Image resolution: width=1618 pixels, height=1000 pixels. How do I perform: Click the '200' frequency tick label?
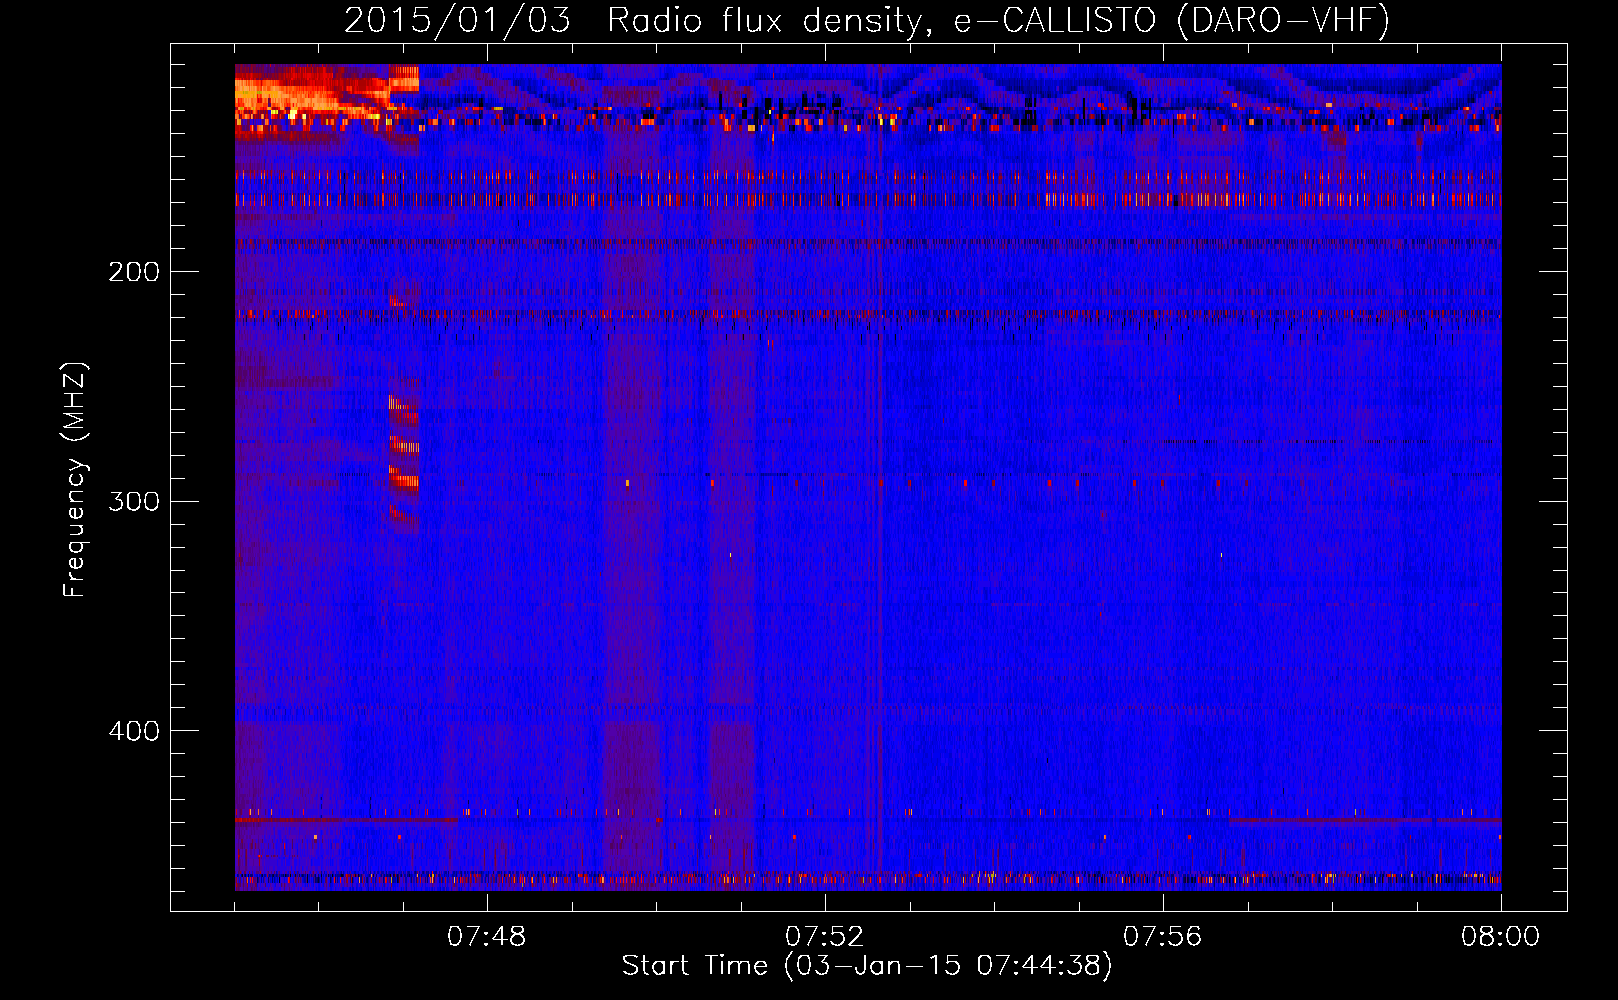tap(134, 272)
